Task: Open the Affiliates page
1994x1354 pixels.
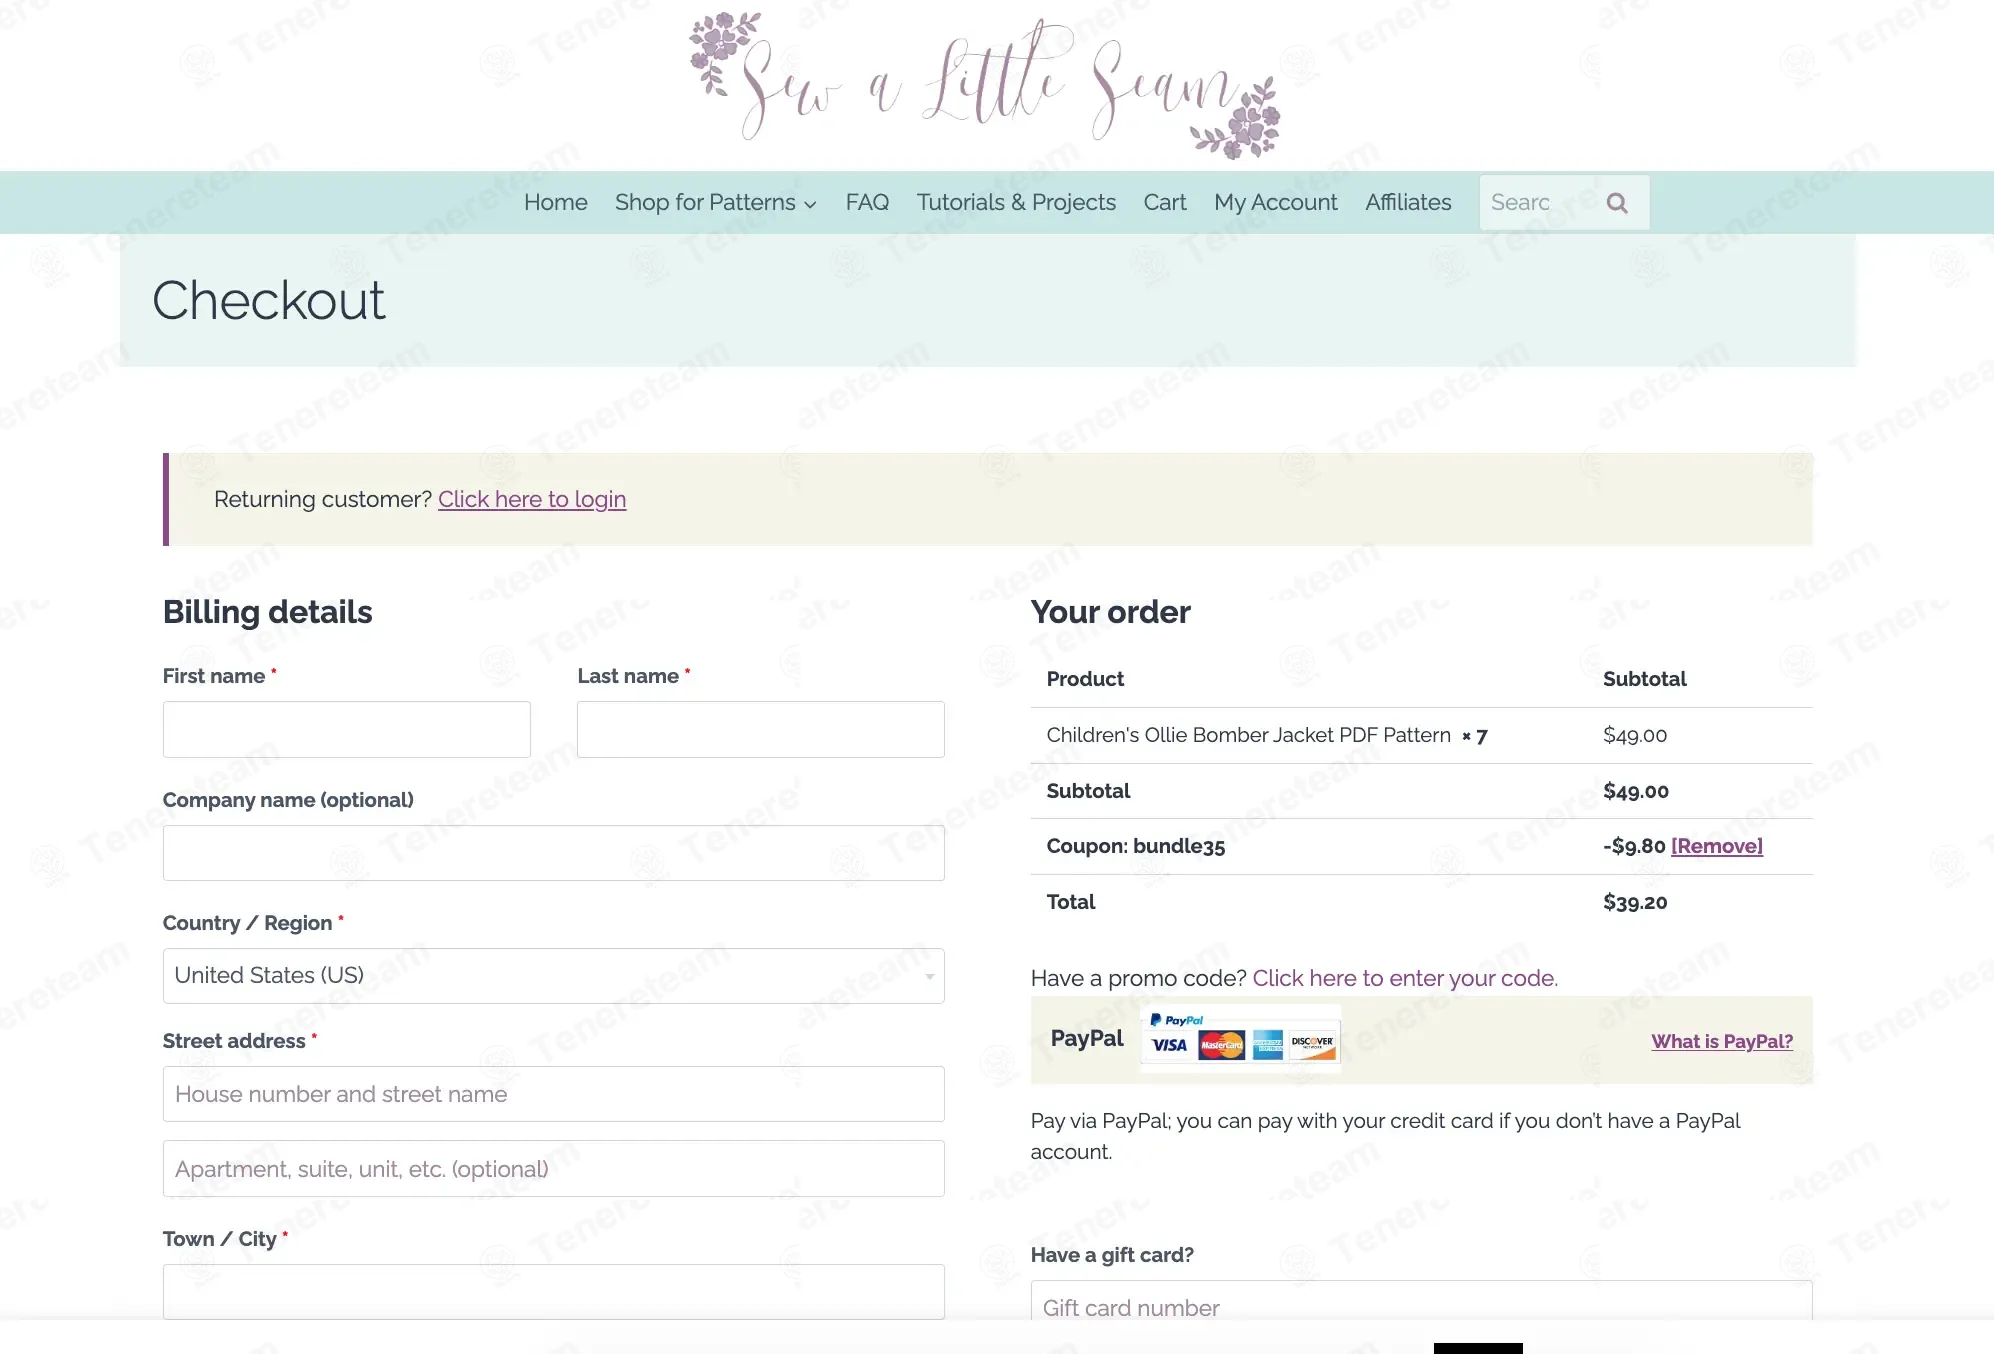Action: [1408, 202]
